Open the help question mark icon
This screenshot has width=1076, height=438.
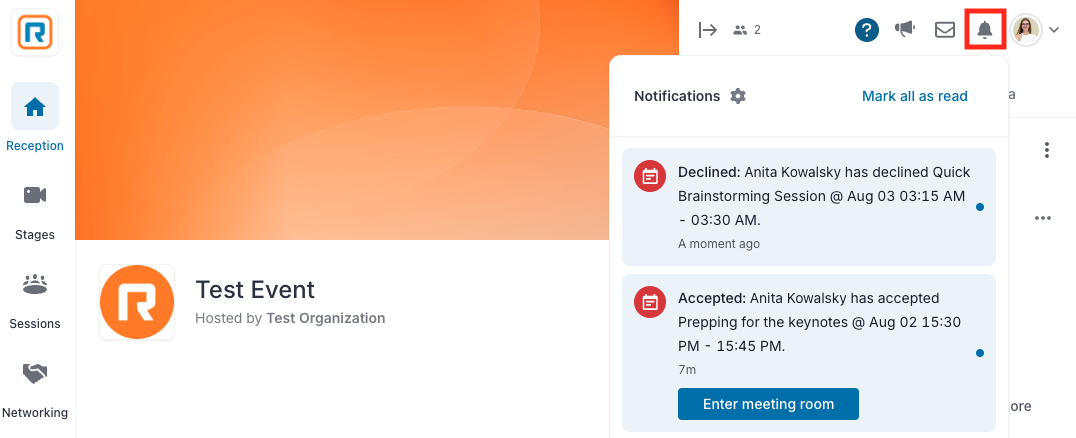(867, 30)
